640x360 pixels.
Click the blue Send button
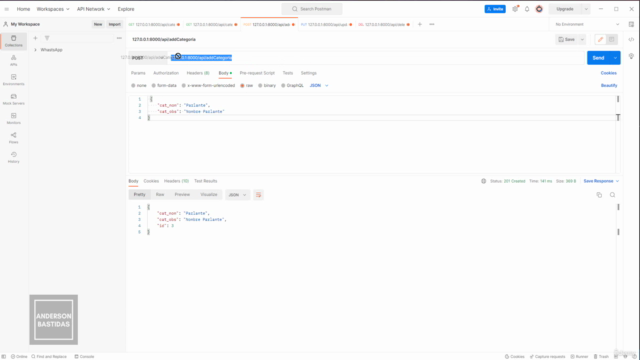coord(598,58)
